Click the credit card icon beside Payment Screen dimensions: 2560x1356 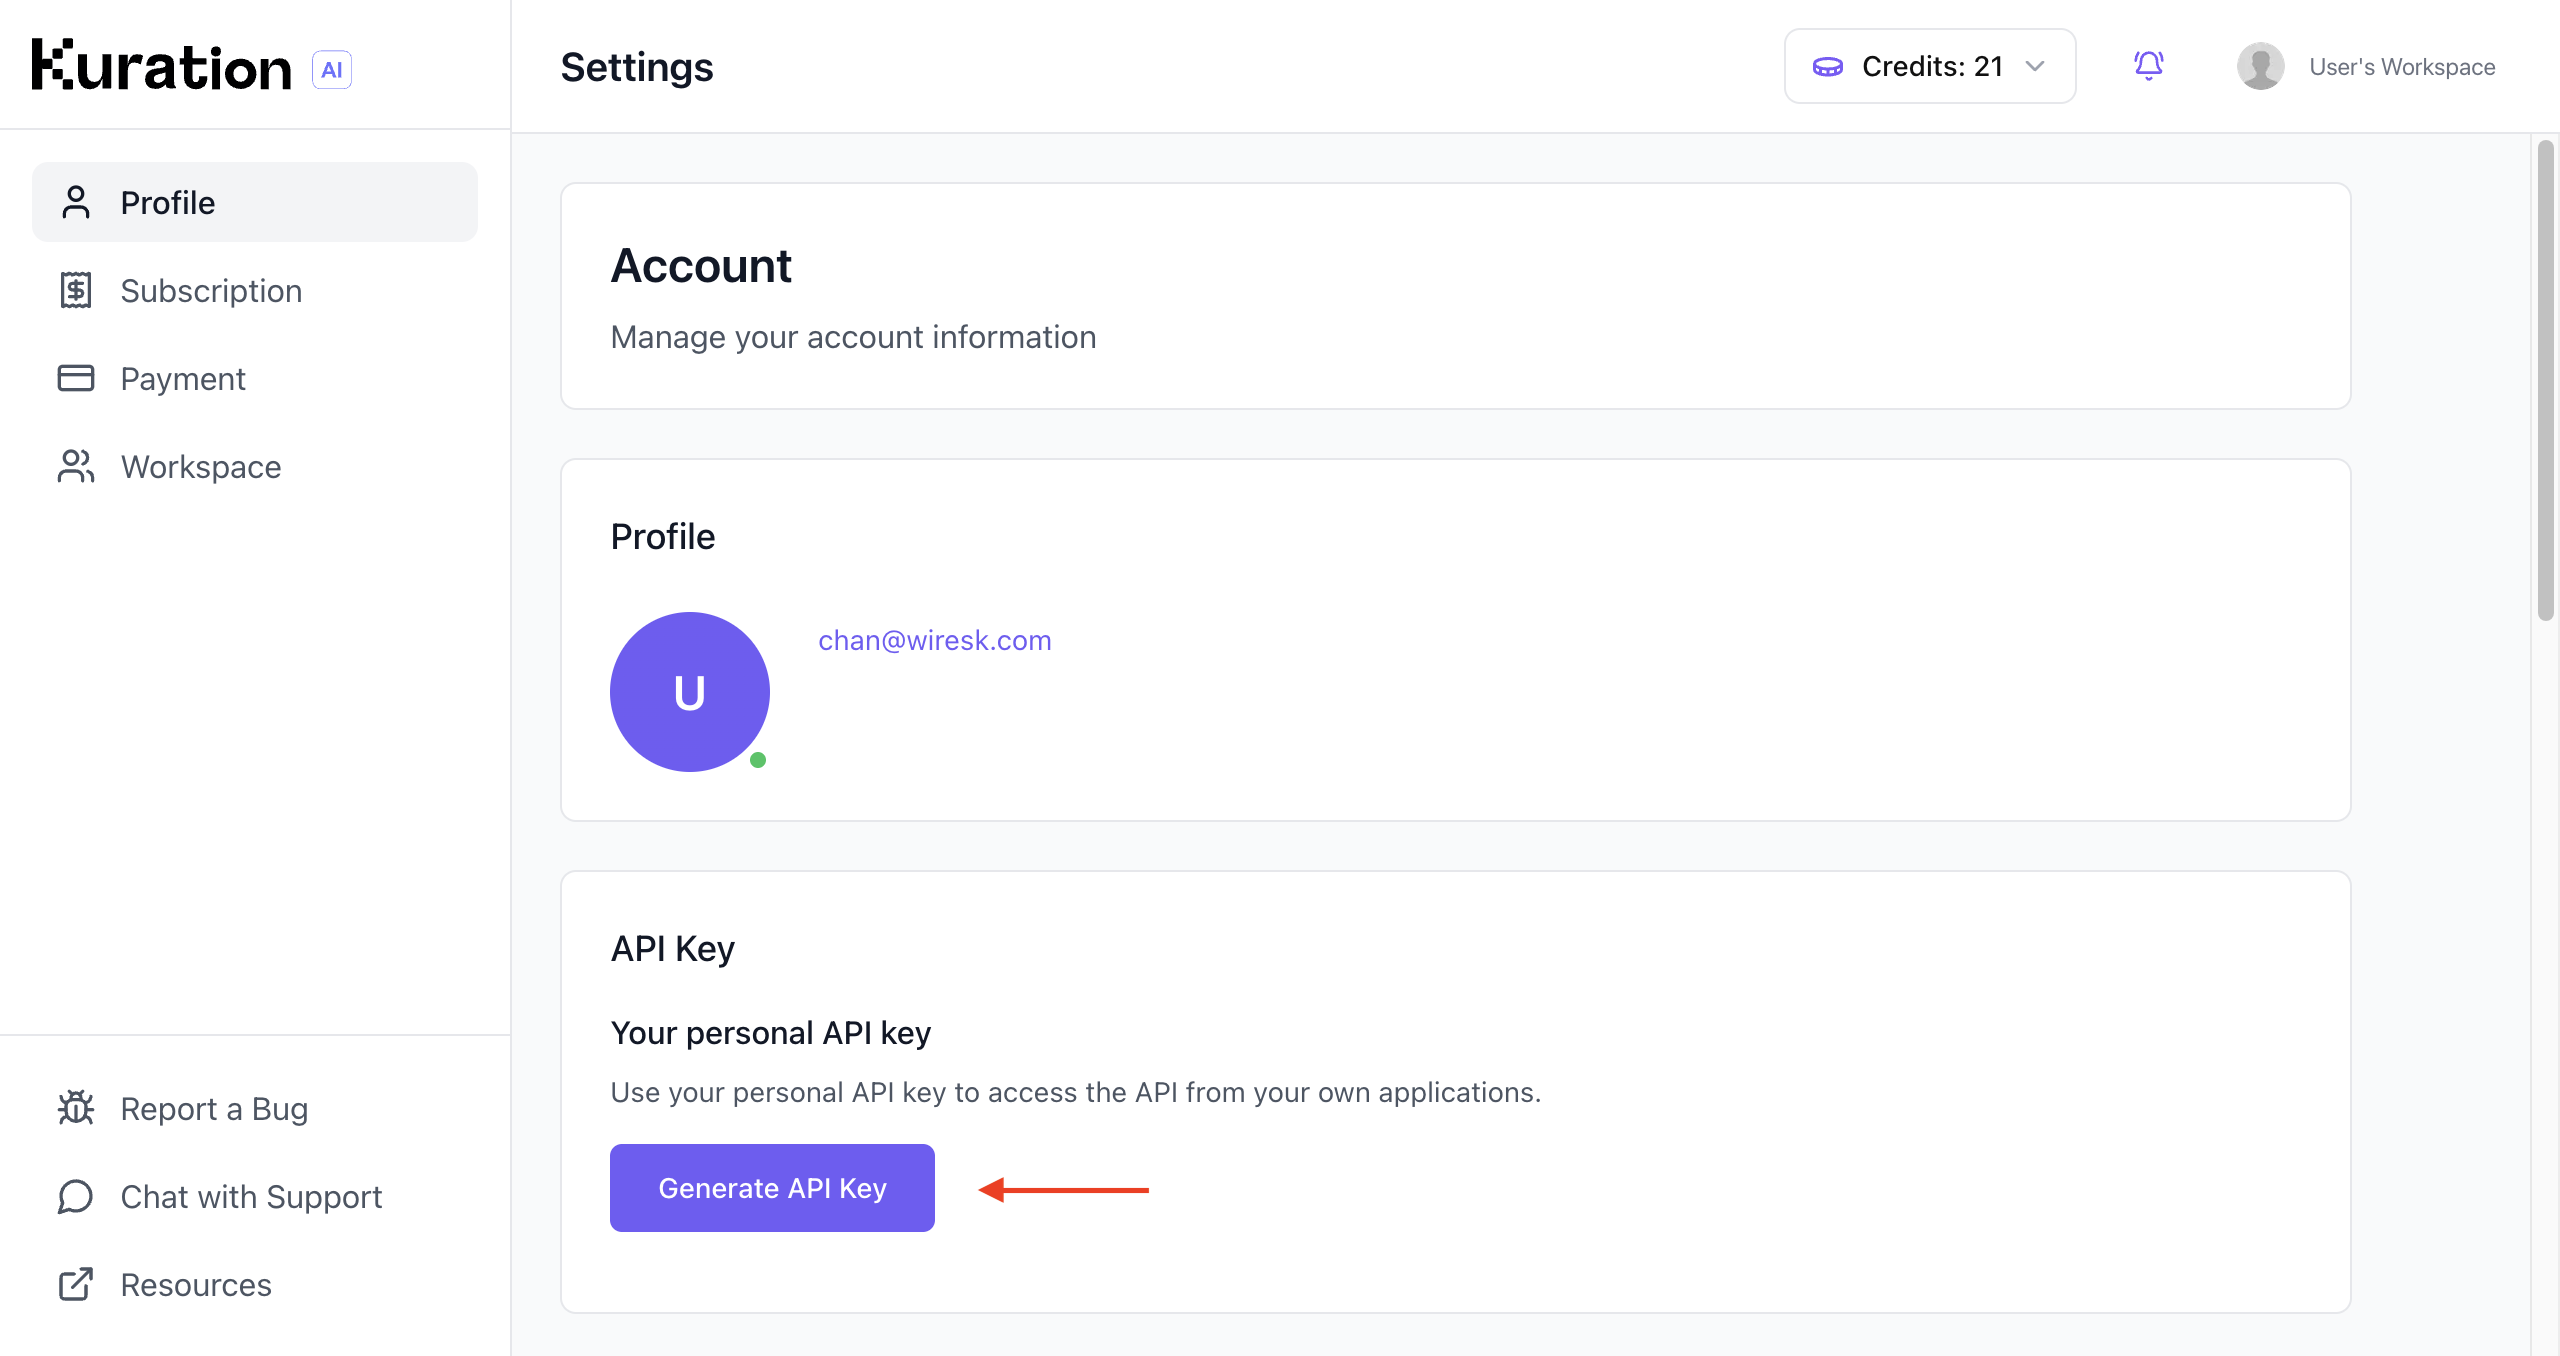pos(76,378)
